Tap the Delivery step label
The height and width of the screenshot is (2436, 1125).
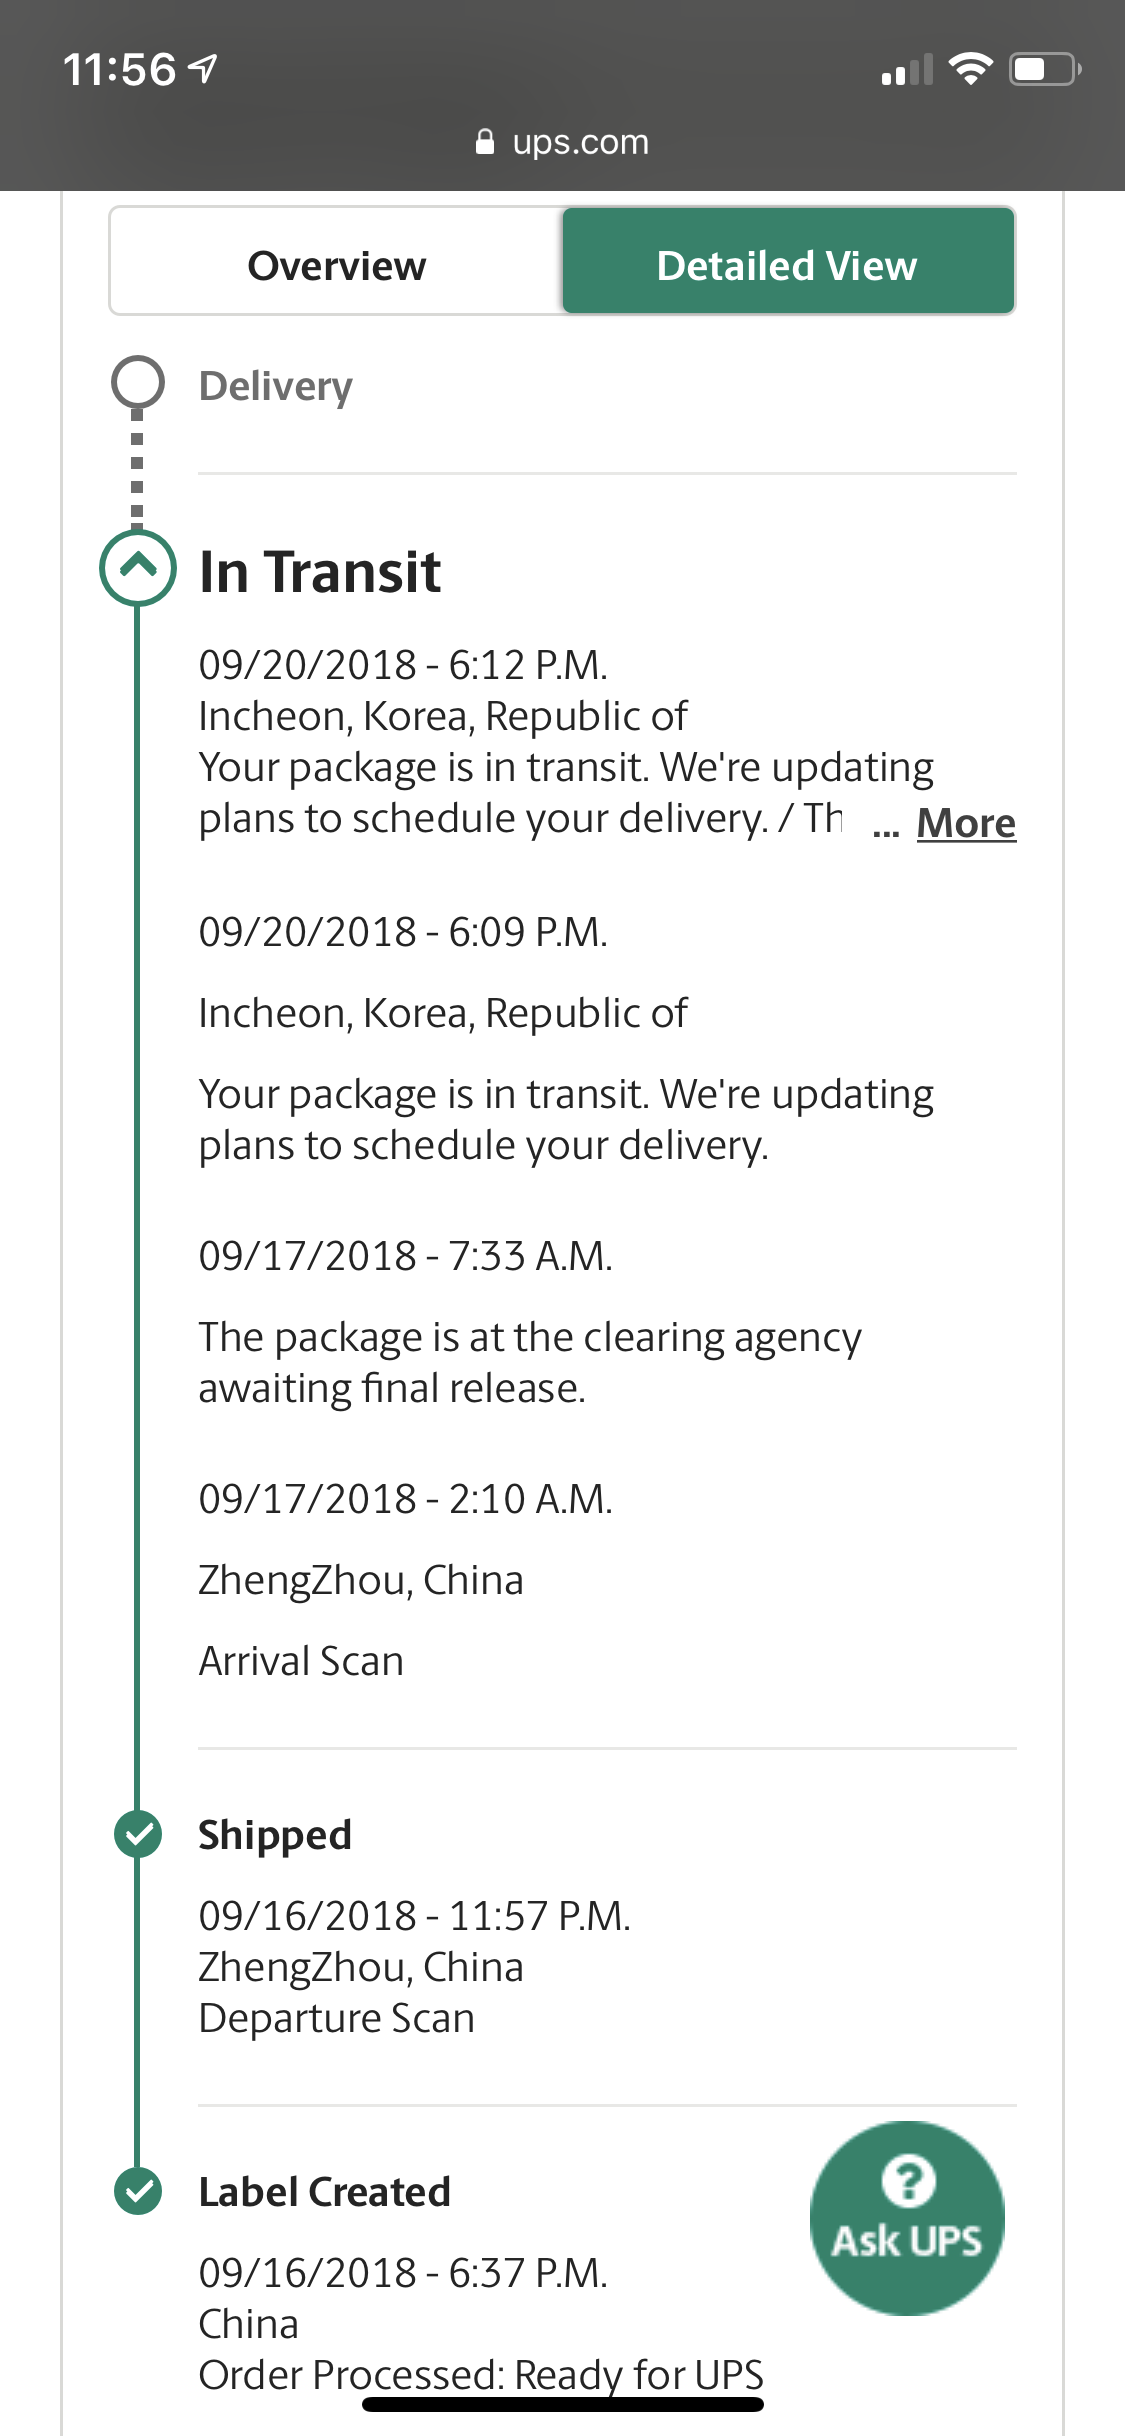coord(276,386)
